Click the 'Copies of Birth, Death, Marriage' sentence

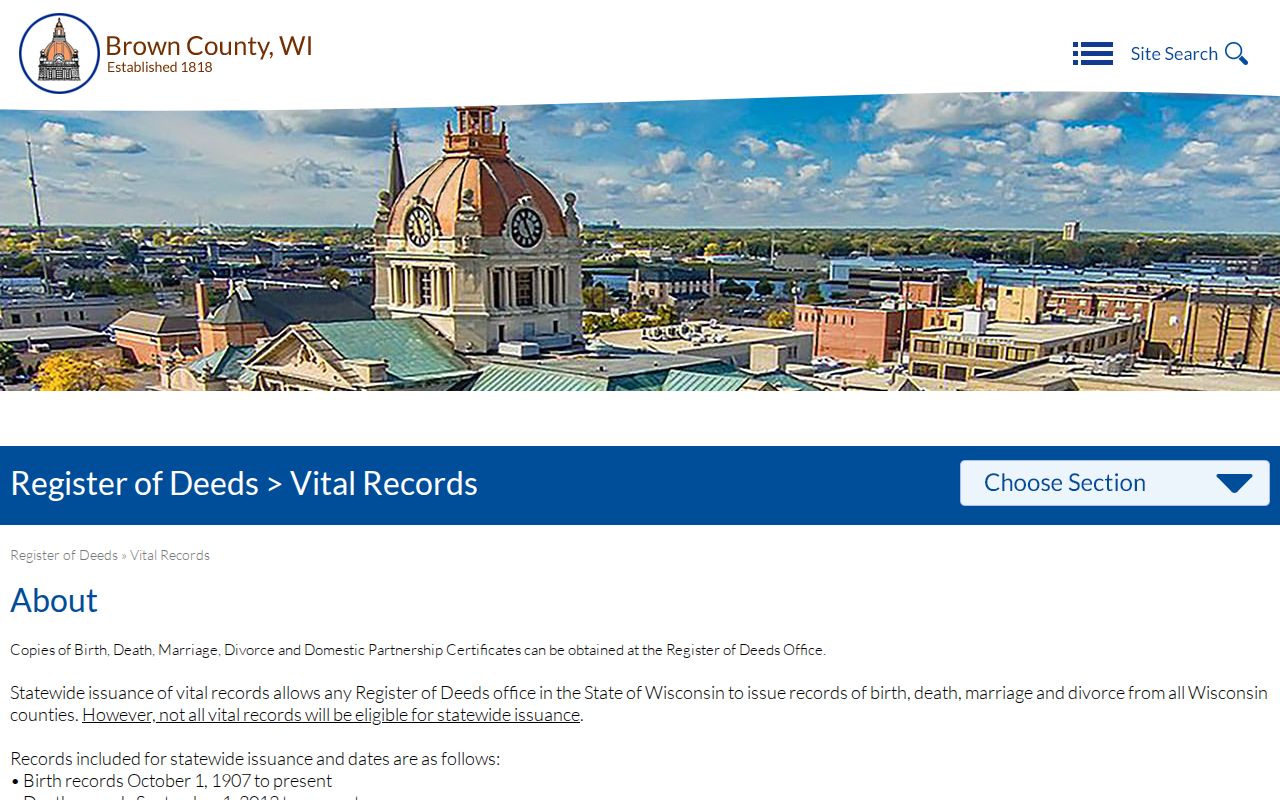pos(418,650)
